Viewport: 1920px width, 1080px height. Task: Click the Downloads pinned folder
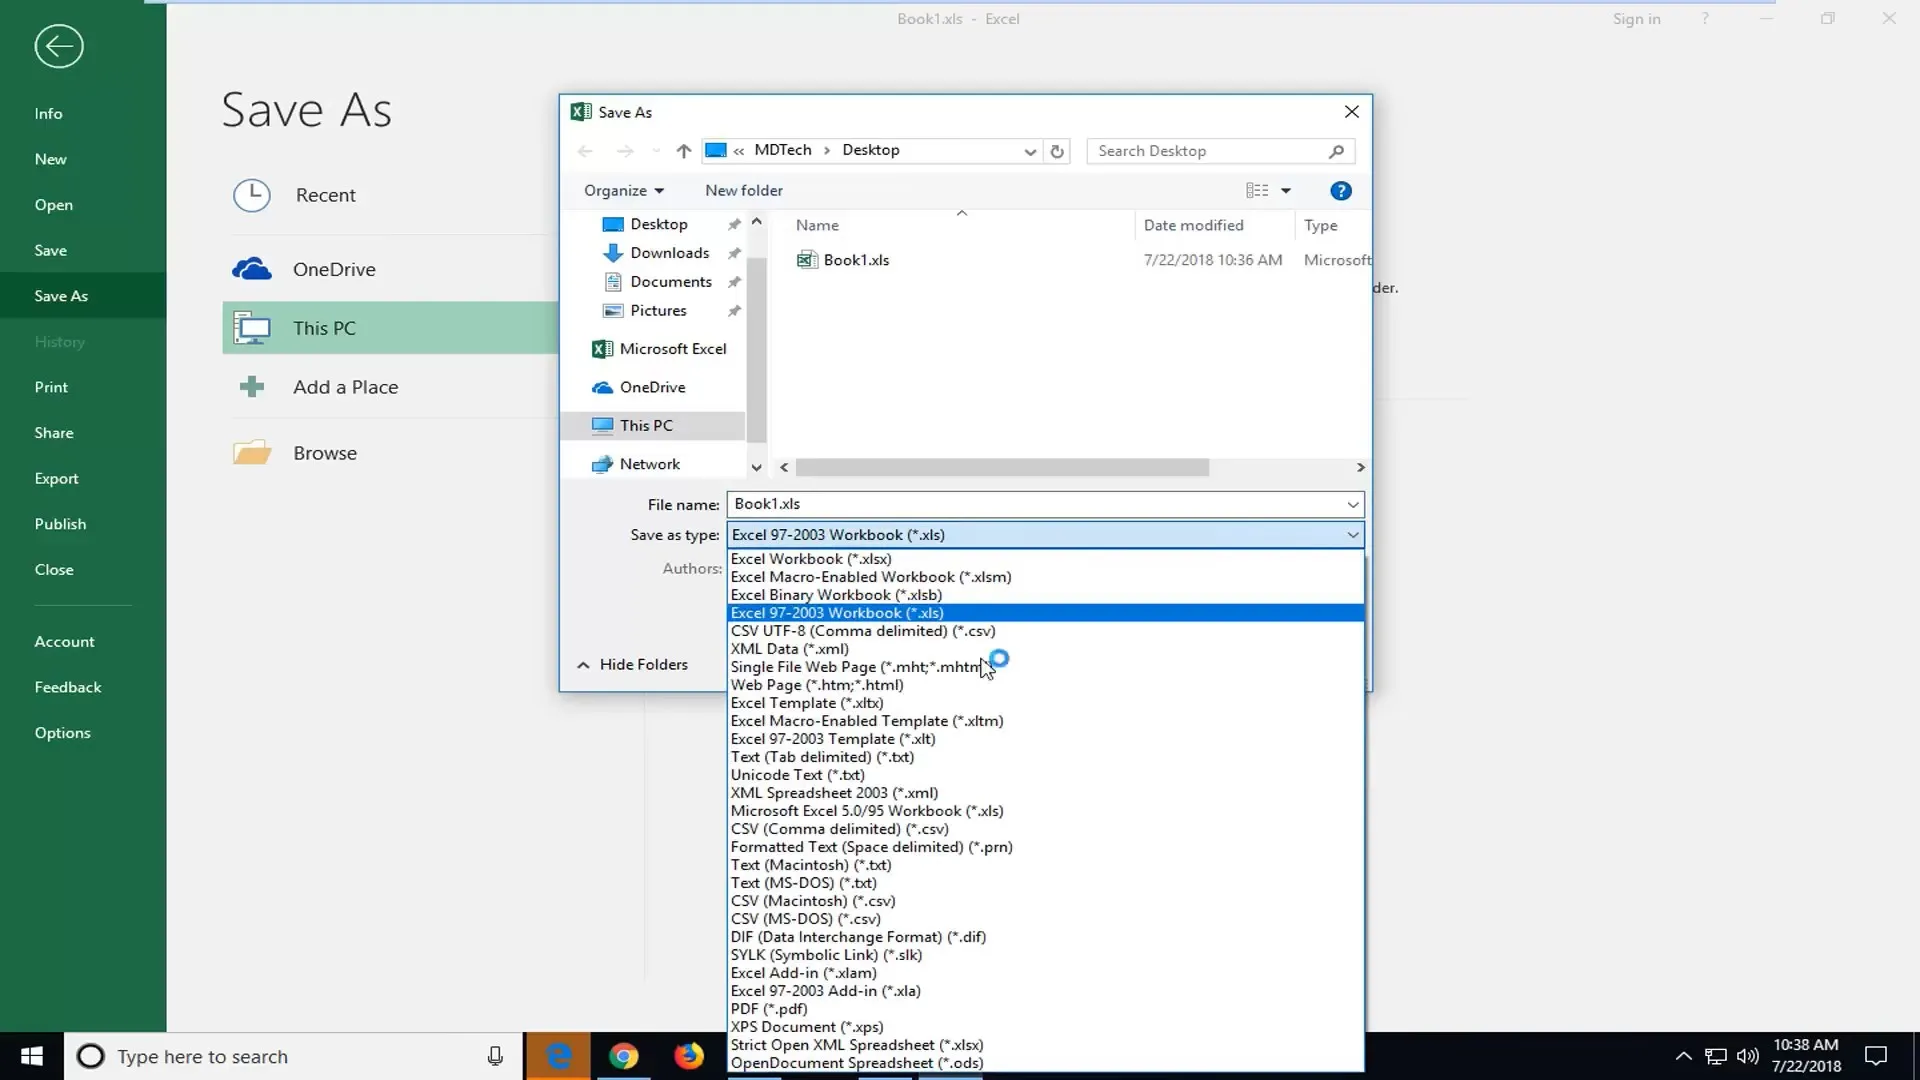coord(667,252)
